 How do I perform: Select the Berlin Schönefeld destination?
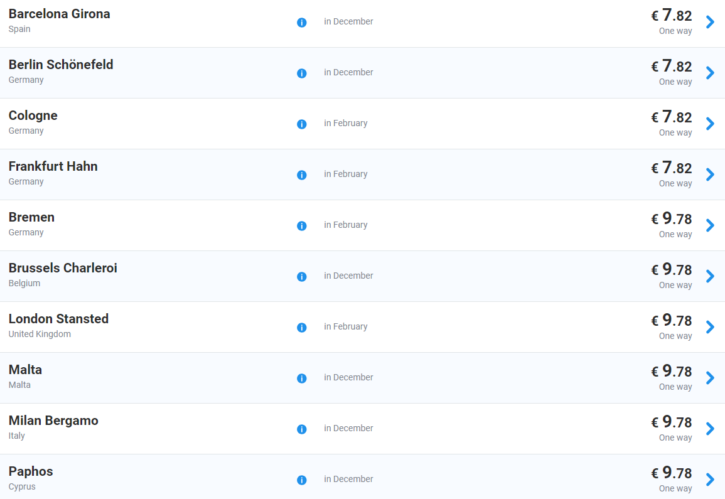(61, 65)
